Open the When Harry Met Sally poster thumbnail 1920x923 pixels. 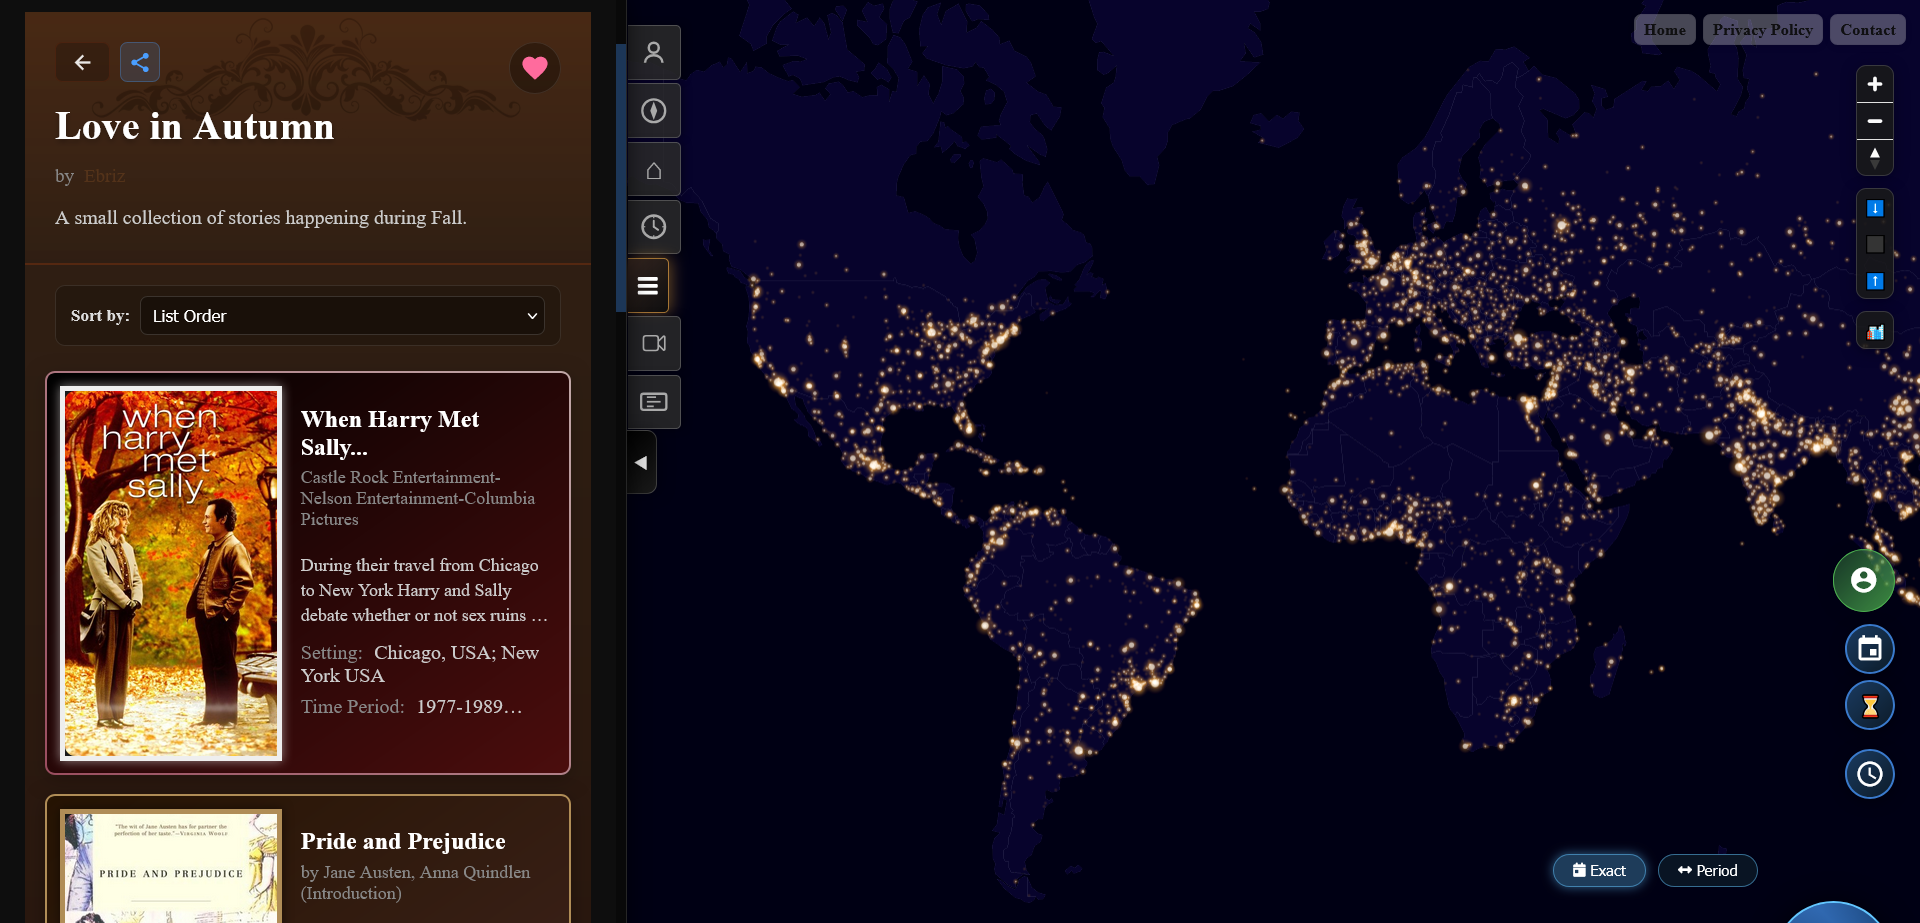[171, 573]
